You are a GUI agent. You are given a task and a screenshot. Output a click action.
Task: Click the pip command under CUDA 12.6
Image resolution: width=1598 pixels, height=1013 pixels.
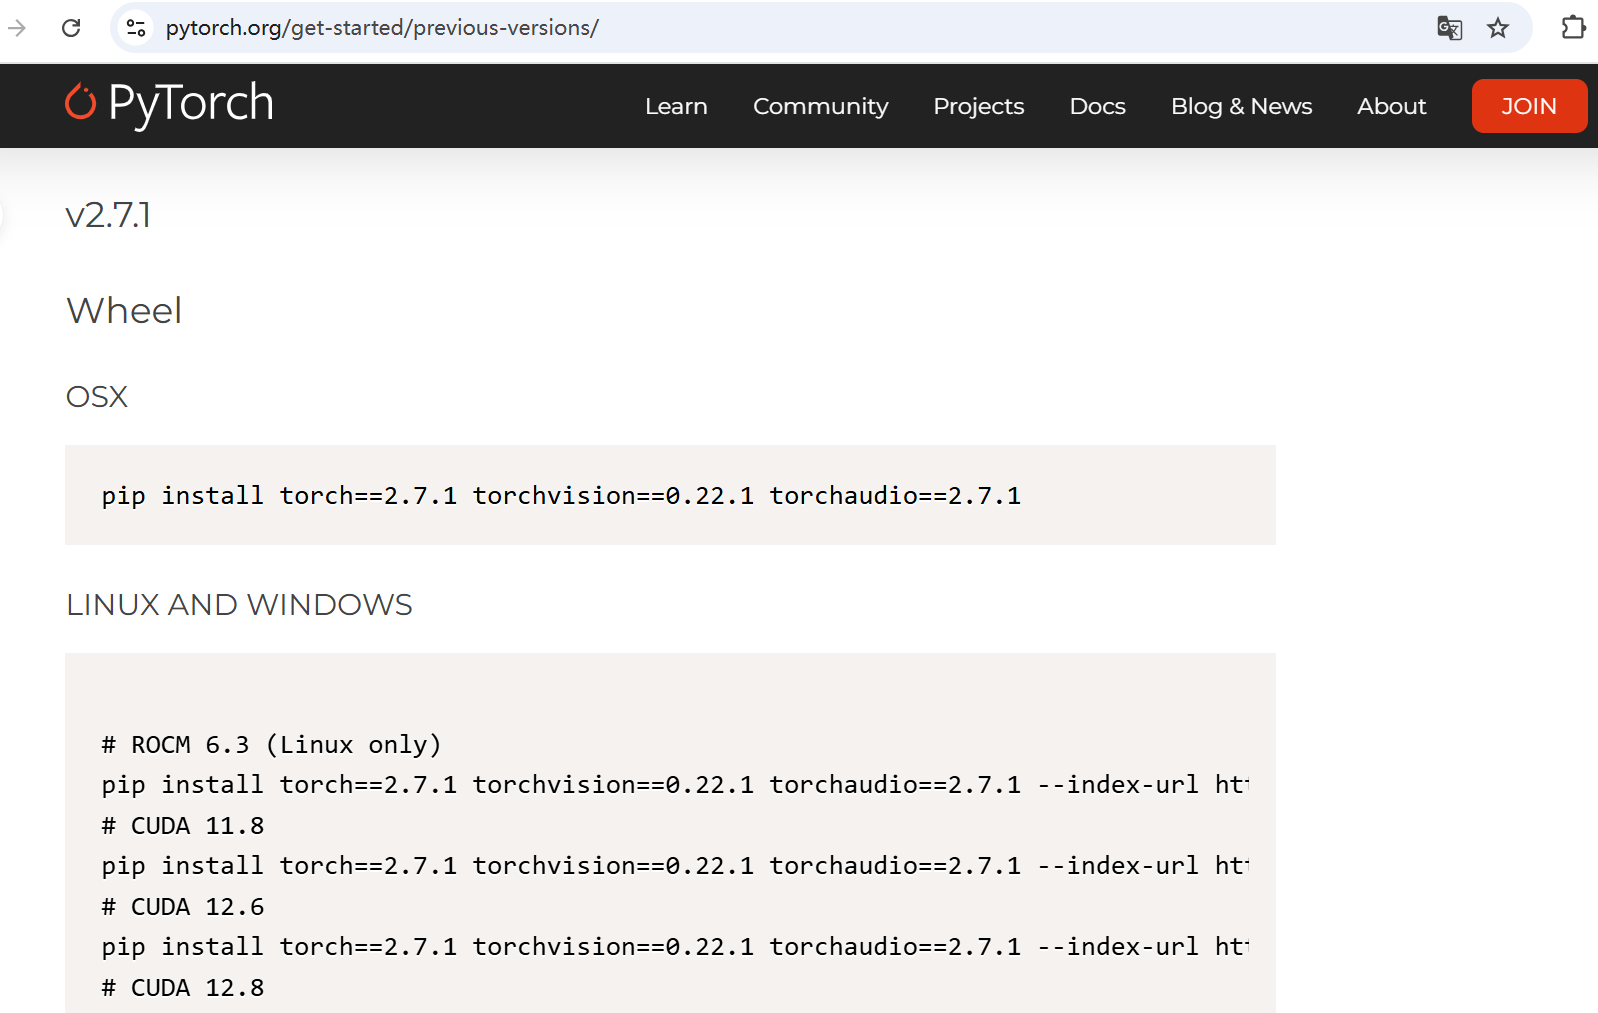click(675, 947)
